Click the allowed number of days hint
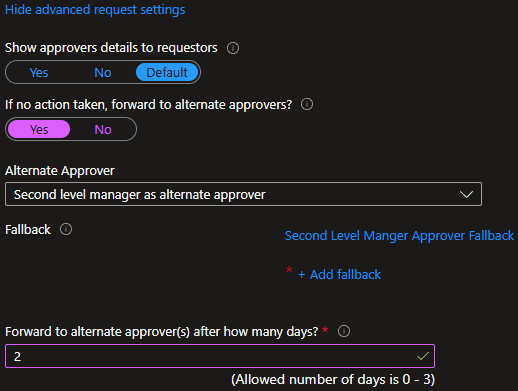 coord(333,379)
